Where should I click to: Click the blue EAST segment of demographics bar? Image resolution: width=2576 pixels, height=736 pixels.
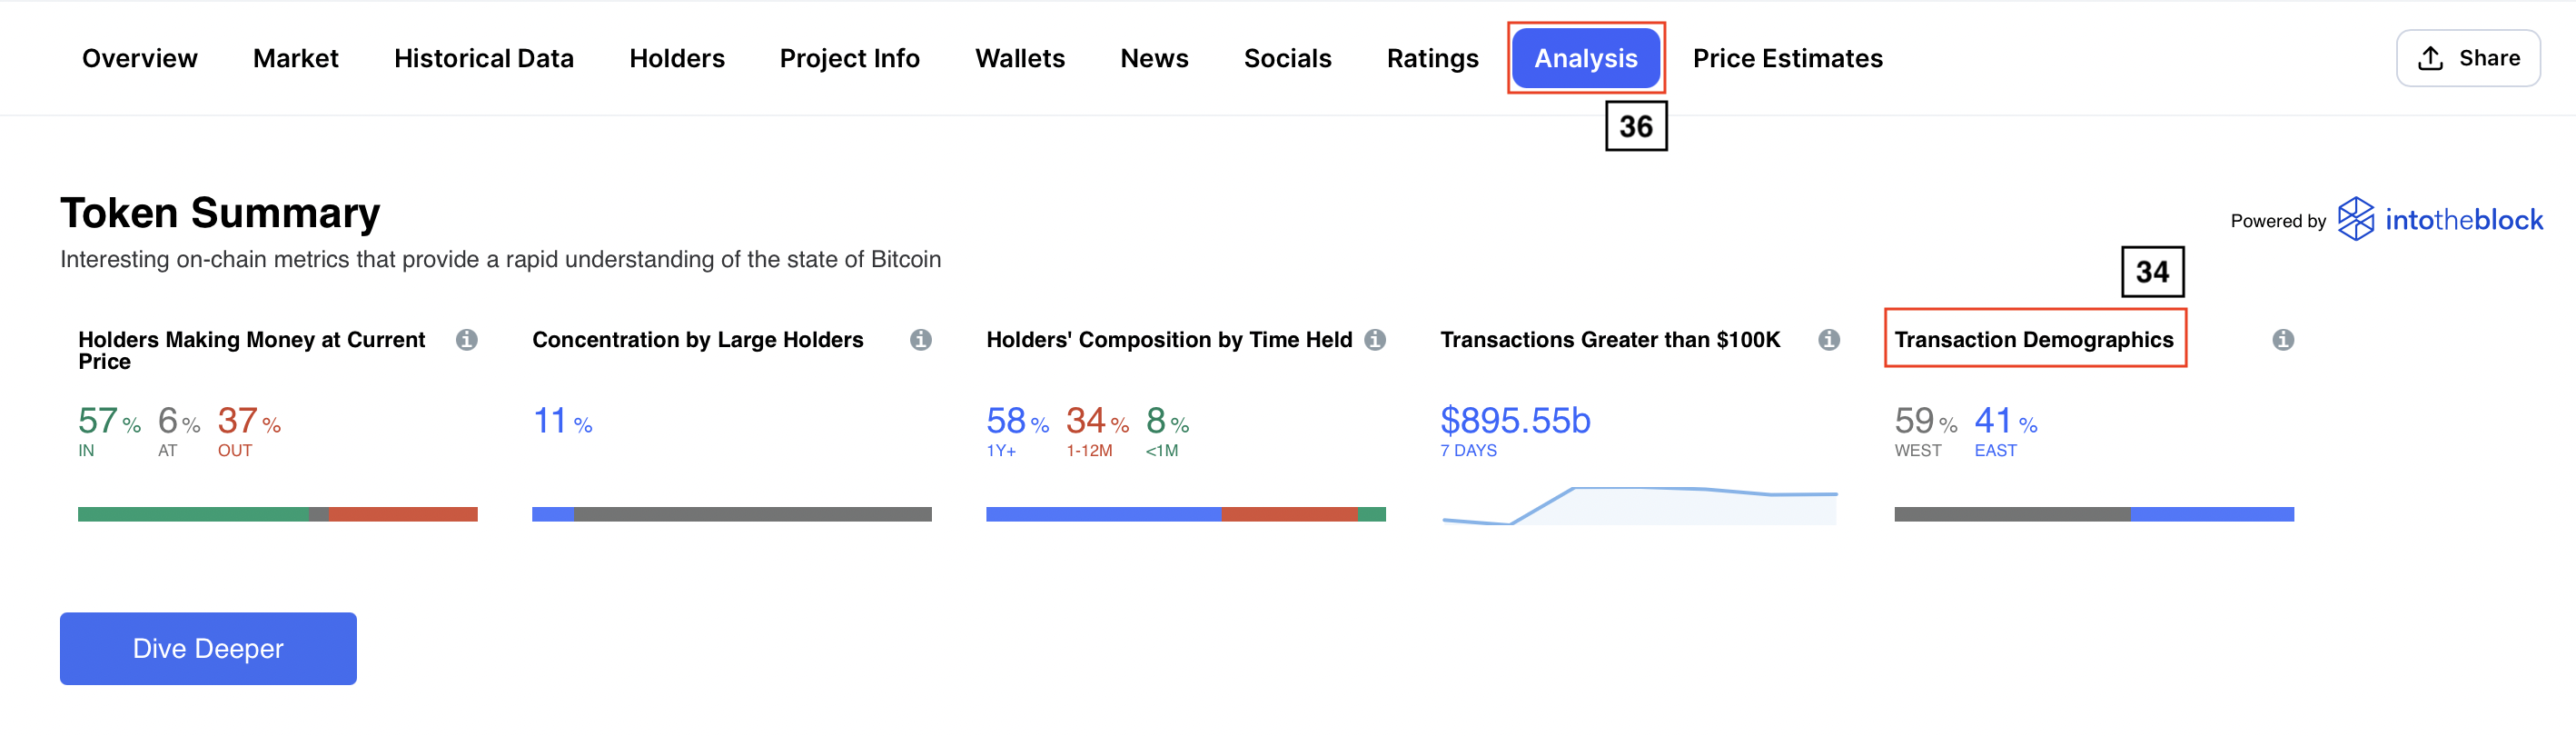(2212, 514)
